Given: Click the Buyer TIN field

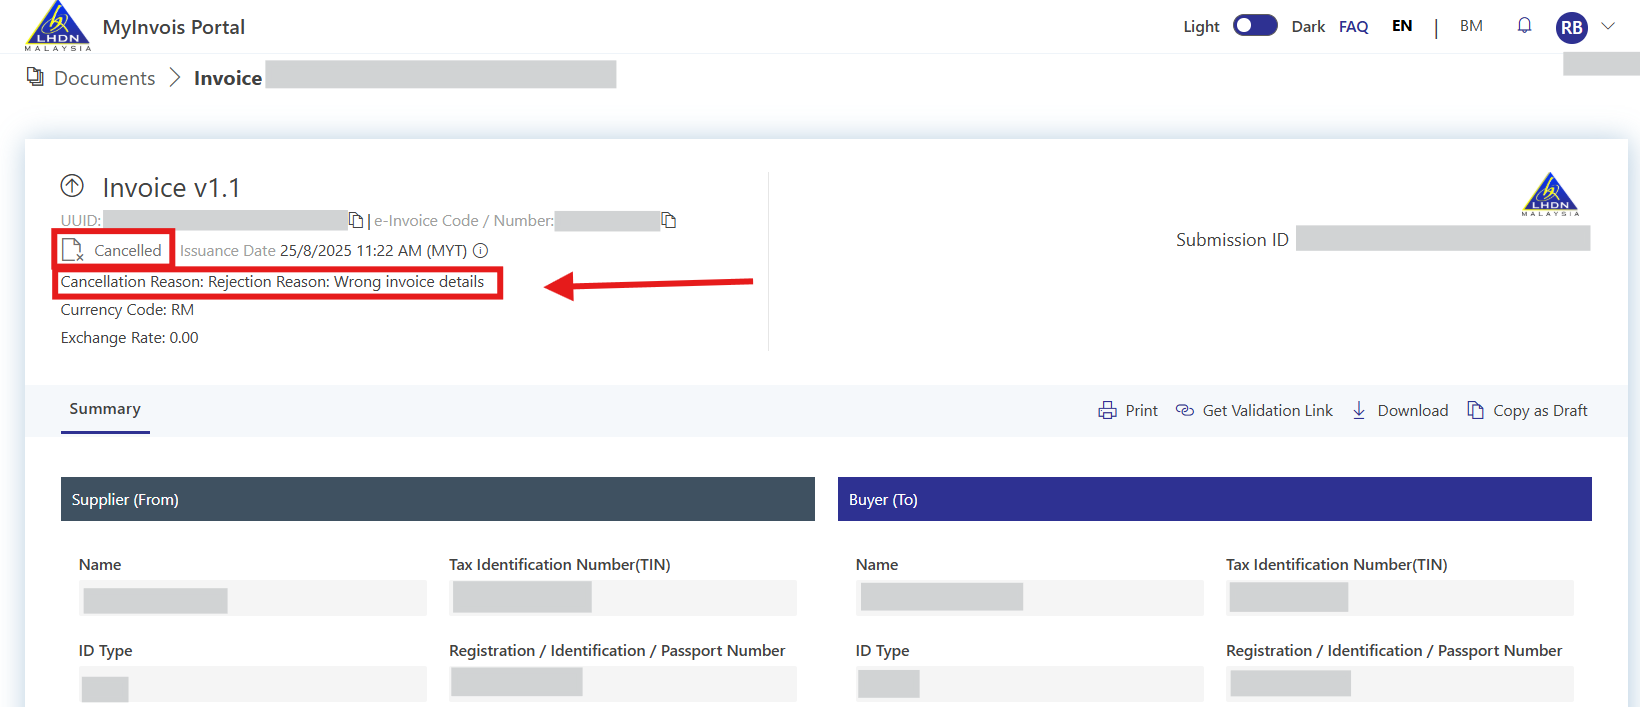Looking at the screenshot, I should tap(1400, 598).
